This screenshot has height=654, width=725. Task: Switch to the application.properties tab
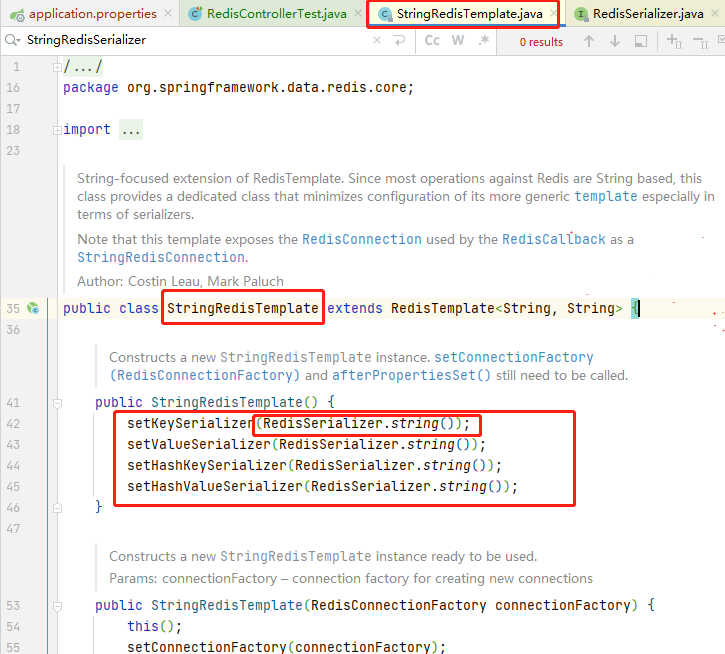[x=92, y=14]
